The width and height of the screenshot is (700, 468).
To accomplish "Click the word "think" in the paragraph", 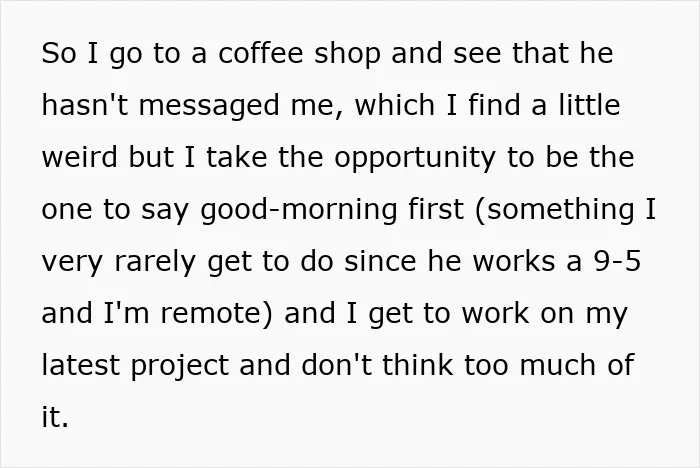I will pyautogui.click(x=417, y=365).
